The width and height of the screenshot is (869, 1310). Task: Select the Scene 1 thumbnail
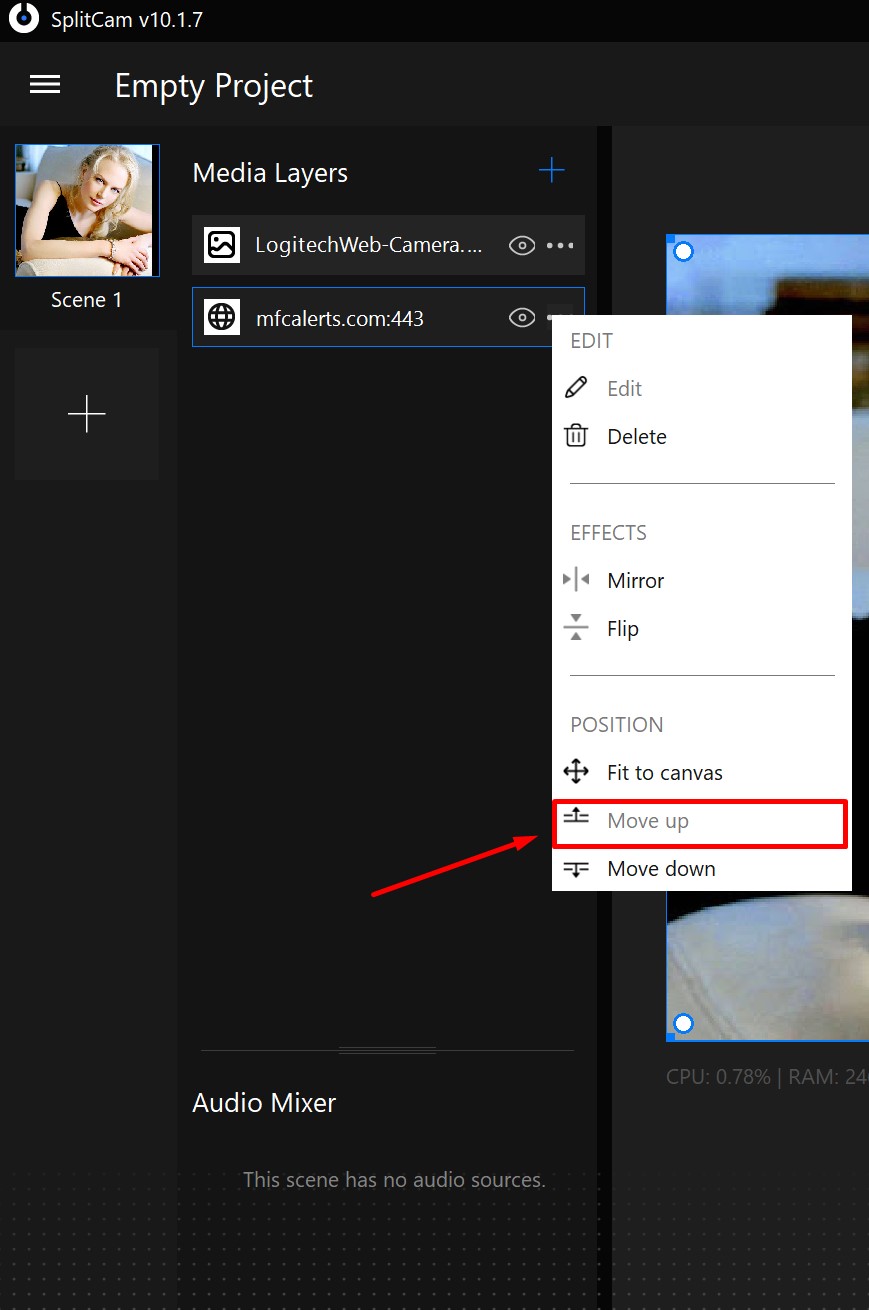(x=86, y=210)
